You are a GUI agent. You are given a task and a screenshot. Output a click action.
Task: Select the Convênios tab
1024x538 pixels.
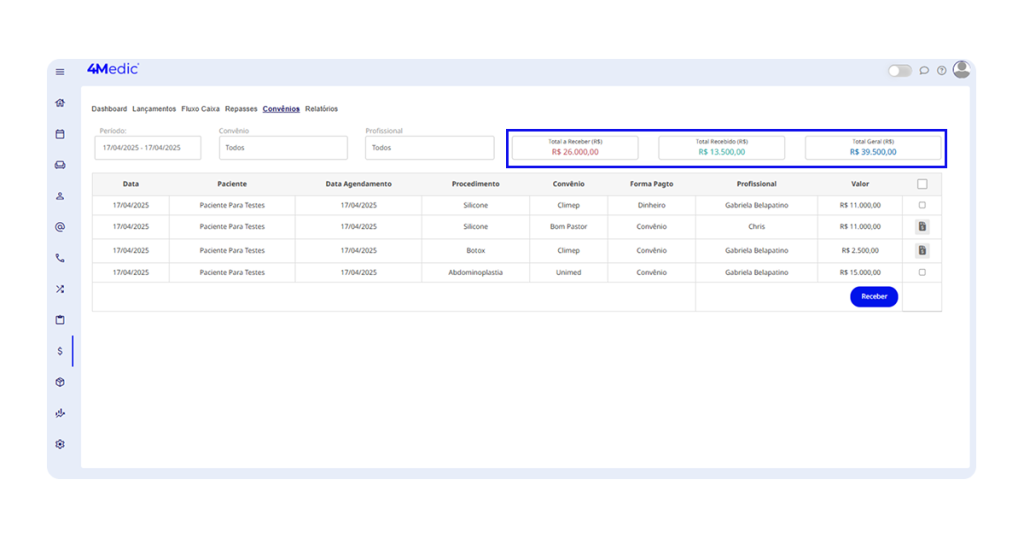point(281,109)
